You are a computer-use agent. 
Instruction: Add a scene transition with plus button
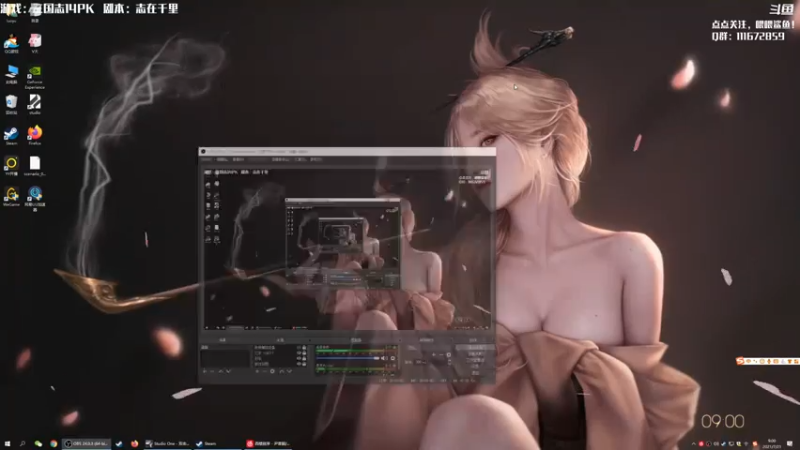(x=434, y=355)
